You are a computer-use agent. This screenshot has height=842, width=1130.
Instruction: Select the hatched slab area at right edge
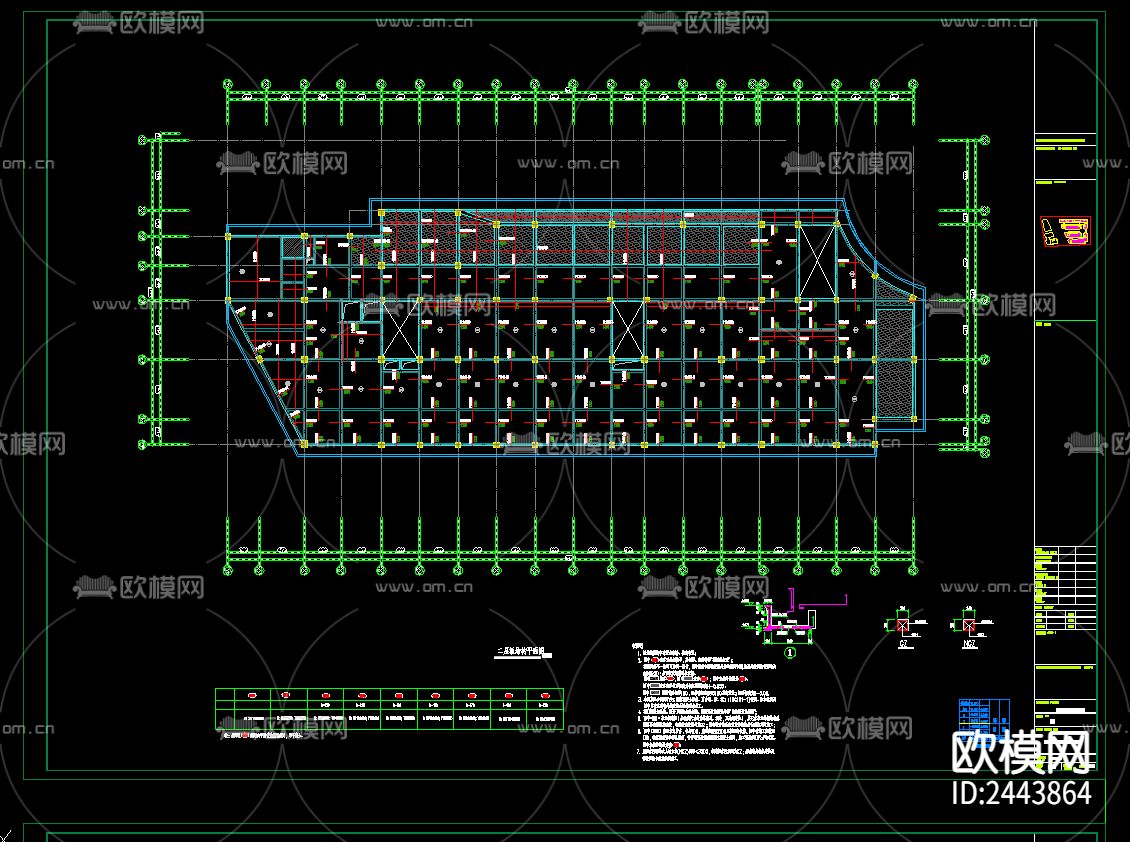click(895, 362)
